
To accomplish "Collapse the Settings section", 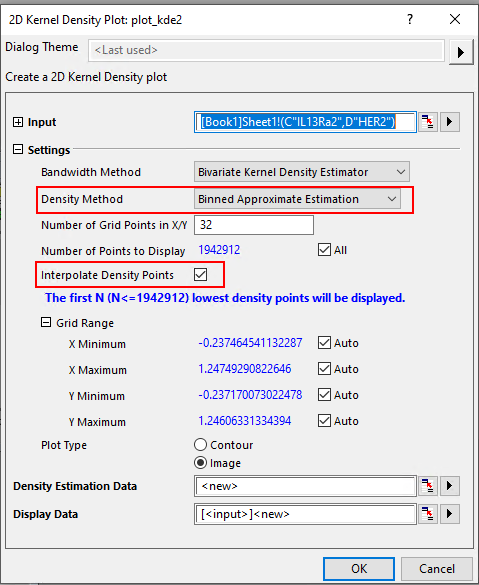I will [18, 150].
